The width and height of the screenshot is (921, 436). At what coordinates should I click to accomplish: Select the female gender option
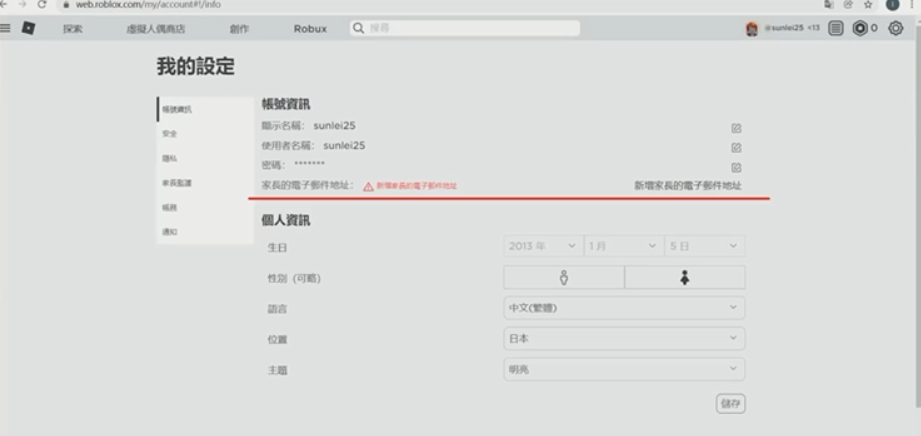(685, 277)
